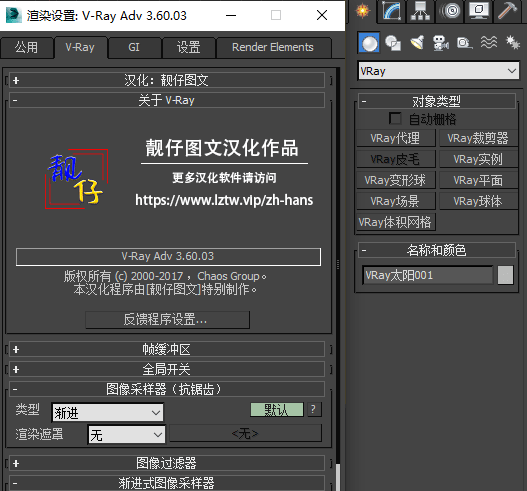The height and width of the screenshot is (491, 527).
Task: Select the Space Warps waves icon
Action: pyautogui.click(x=489, y=42)
